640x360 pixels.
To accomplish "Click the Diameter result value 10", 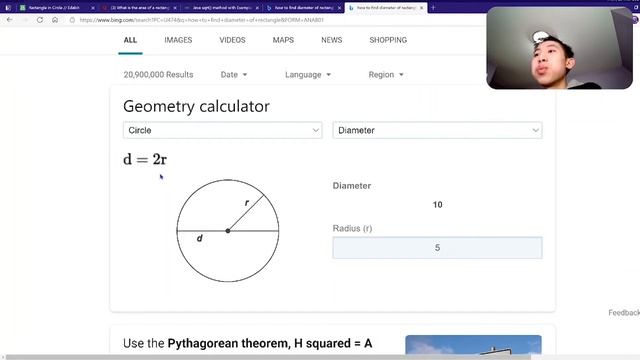I will (437, 204).
